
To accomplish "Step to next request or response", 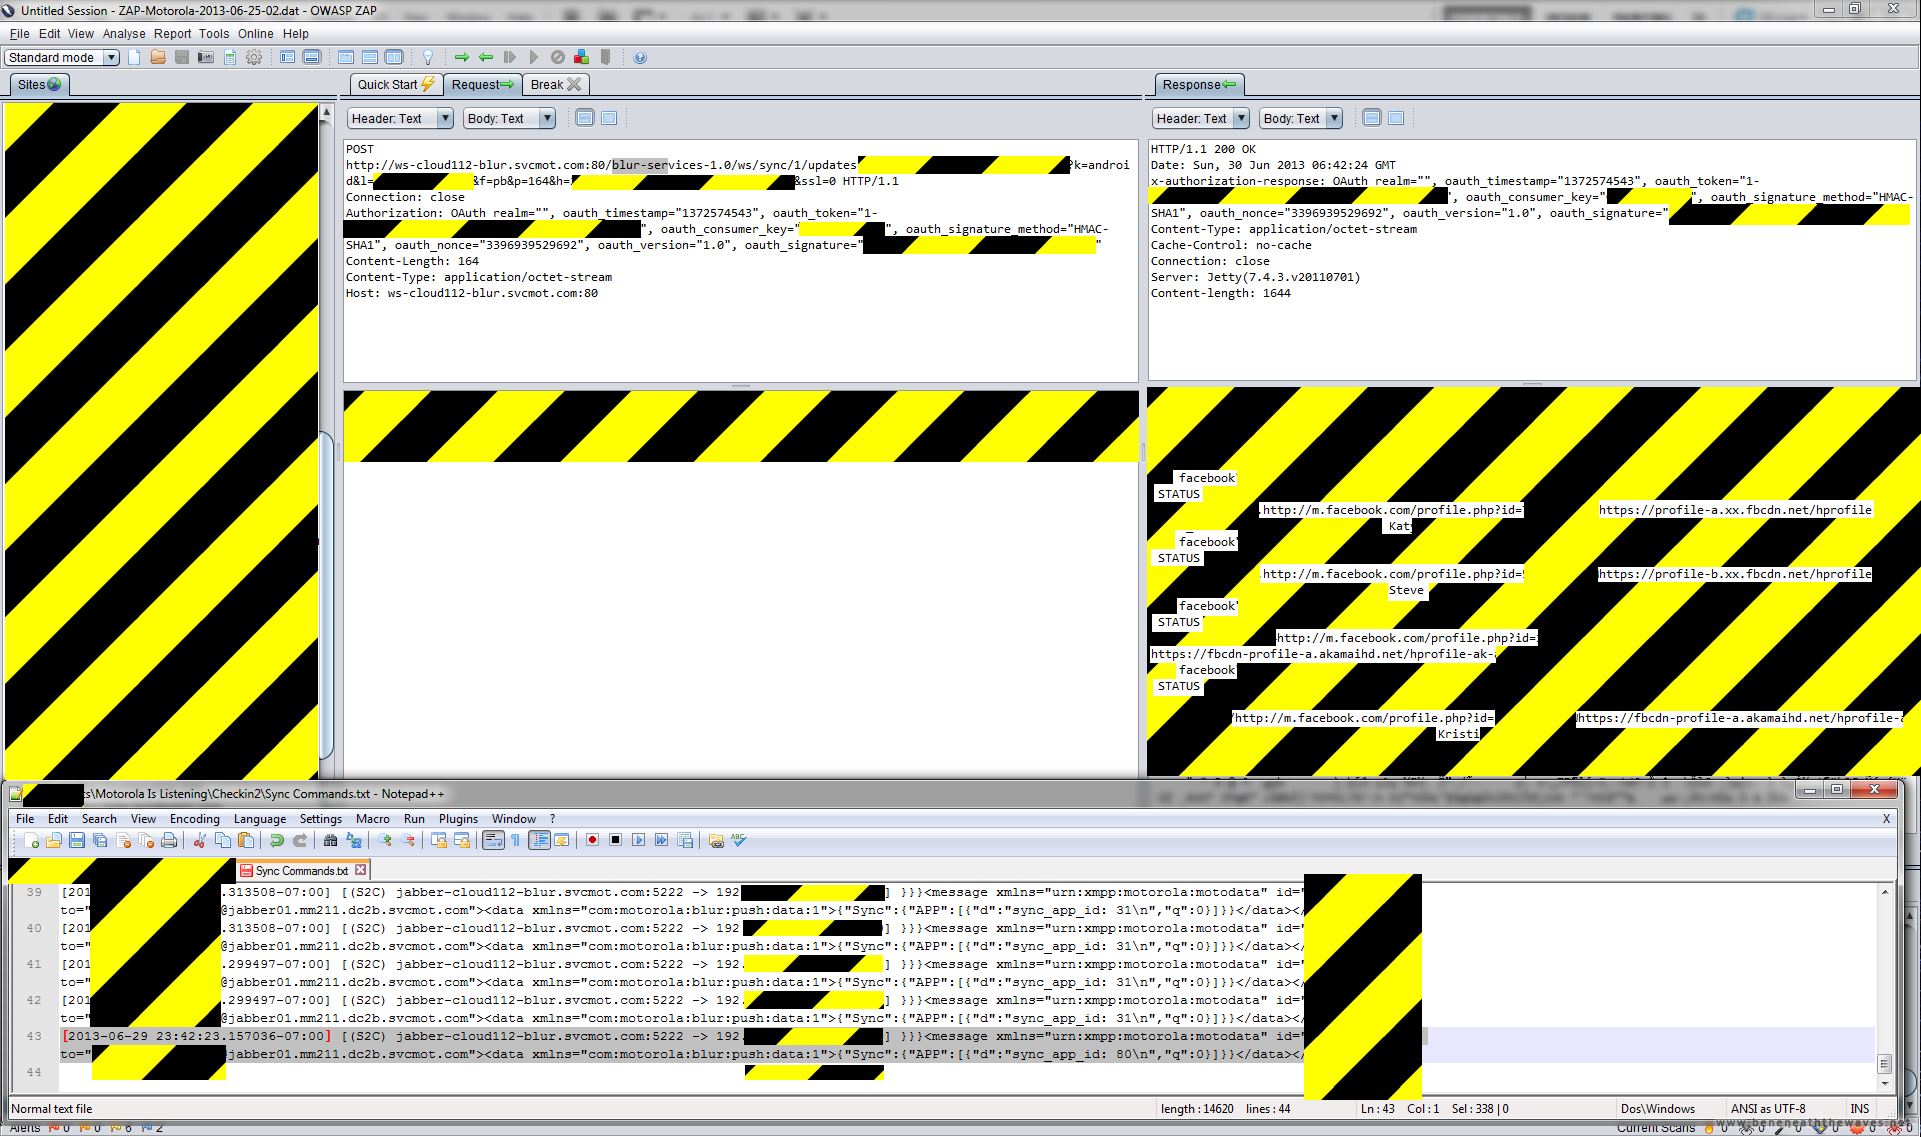I will [510, 57].
